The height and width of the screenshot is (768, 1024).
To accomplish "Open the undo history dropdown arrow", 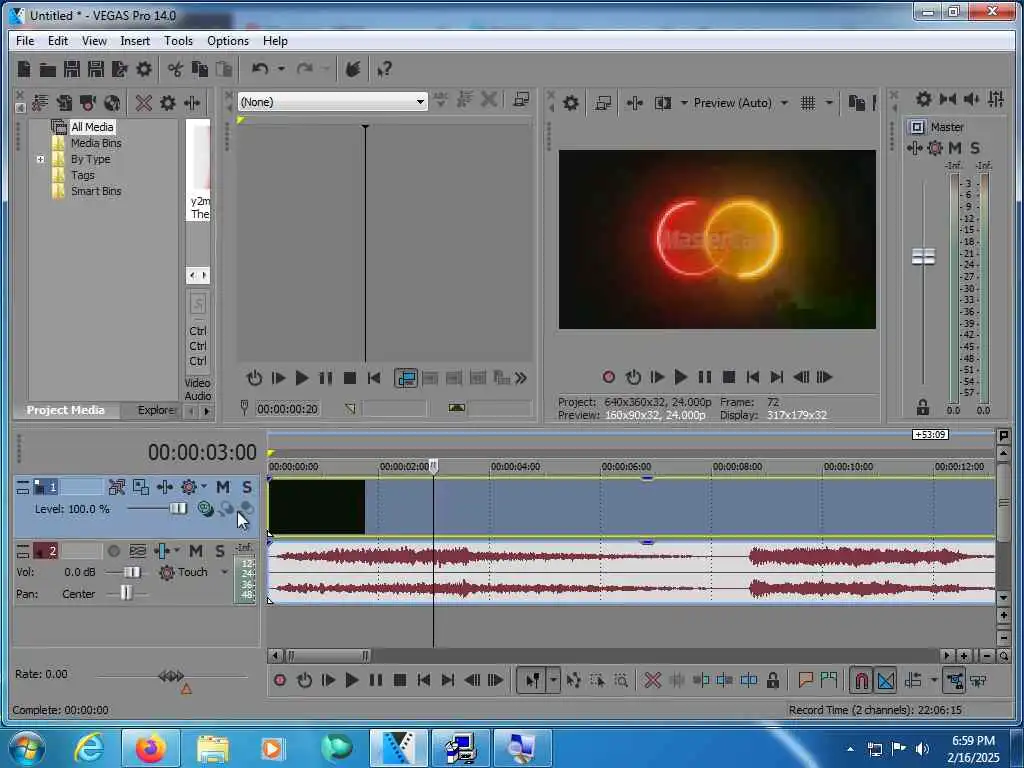I will click(x=281, y=69).
